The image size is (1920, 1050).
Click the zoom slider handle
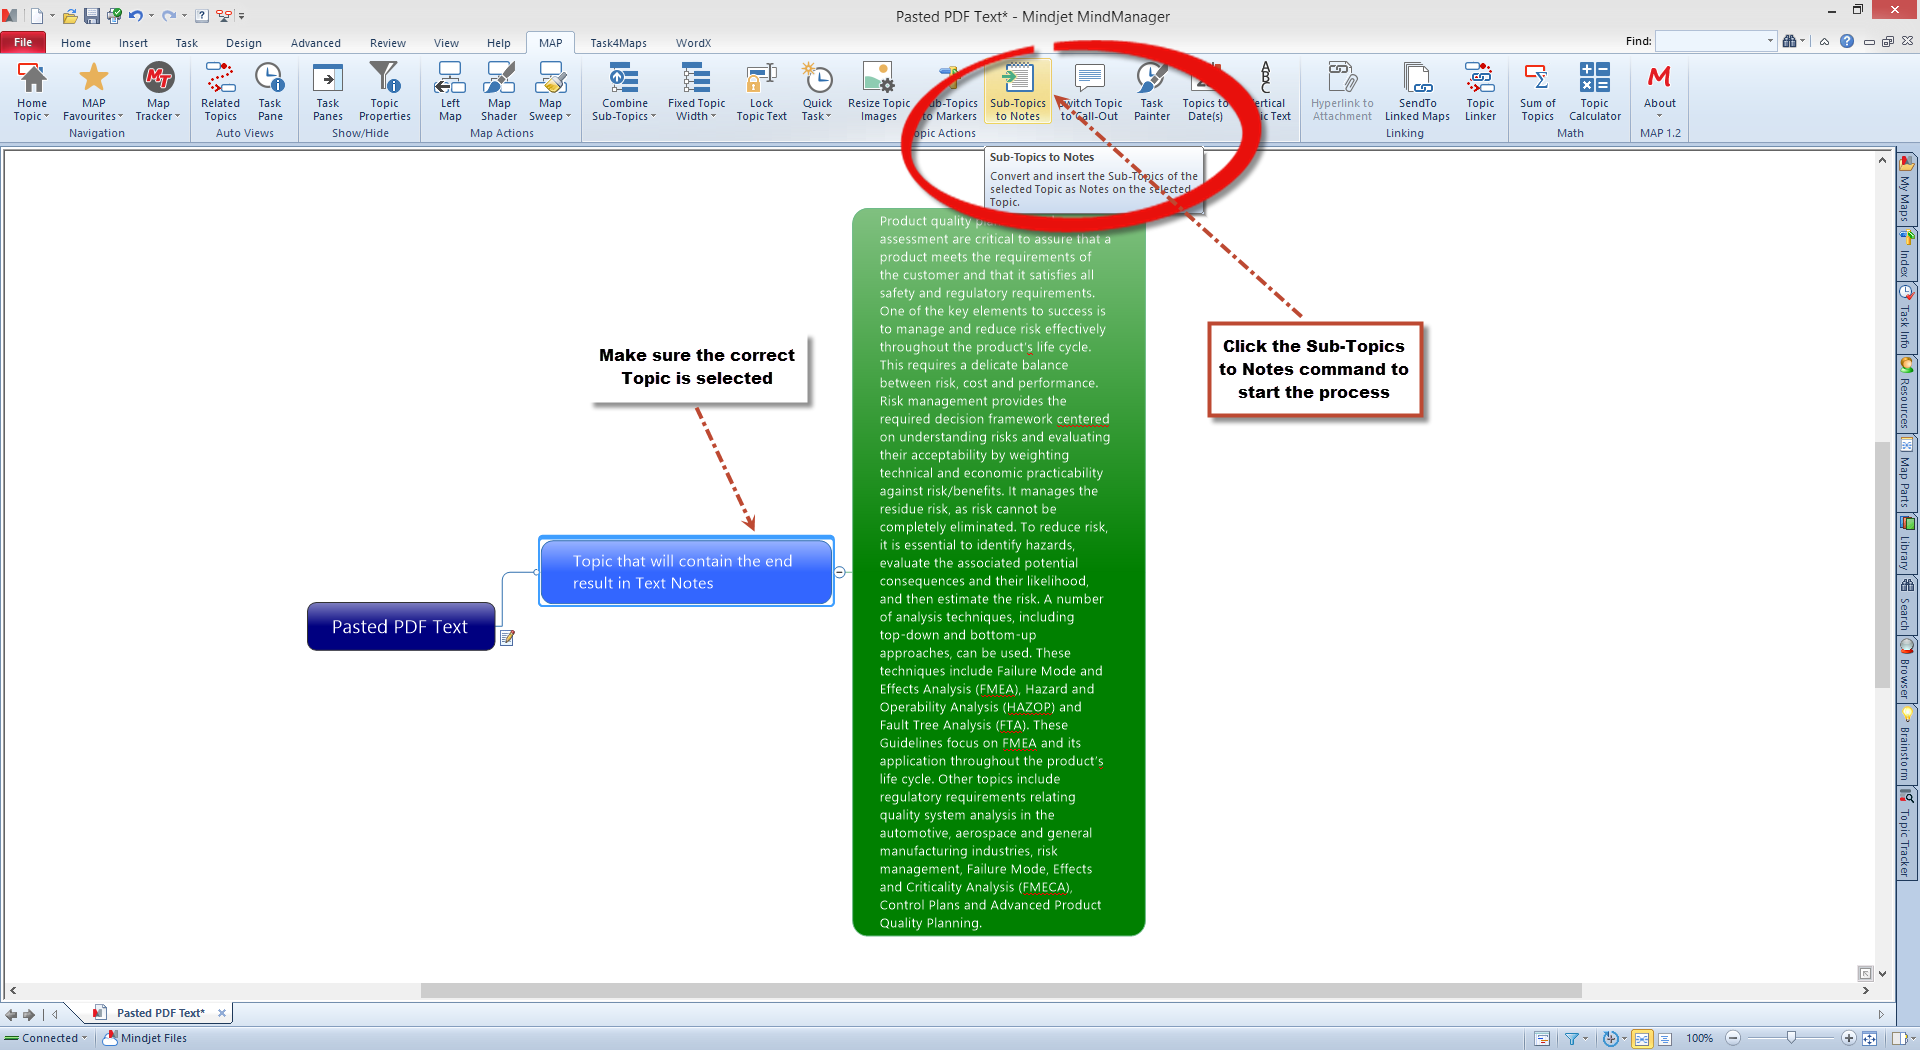coord(1791,1038)
